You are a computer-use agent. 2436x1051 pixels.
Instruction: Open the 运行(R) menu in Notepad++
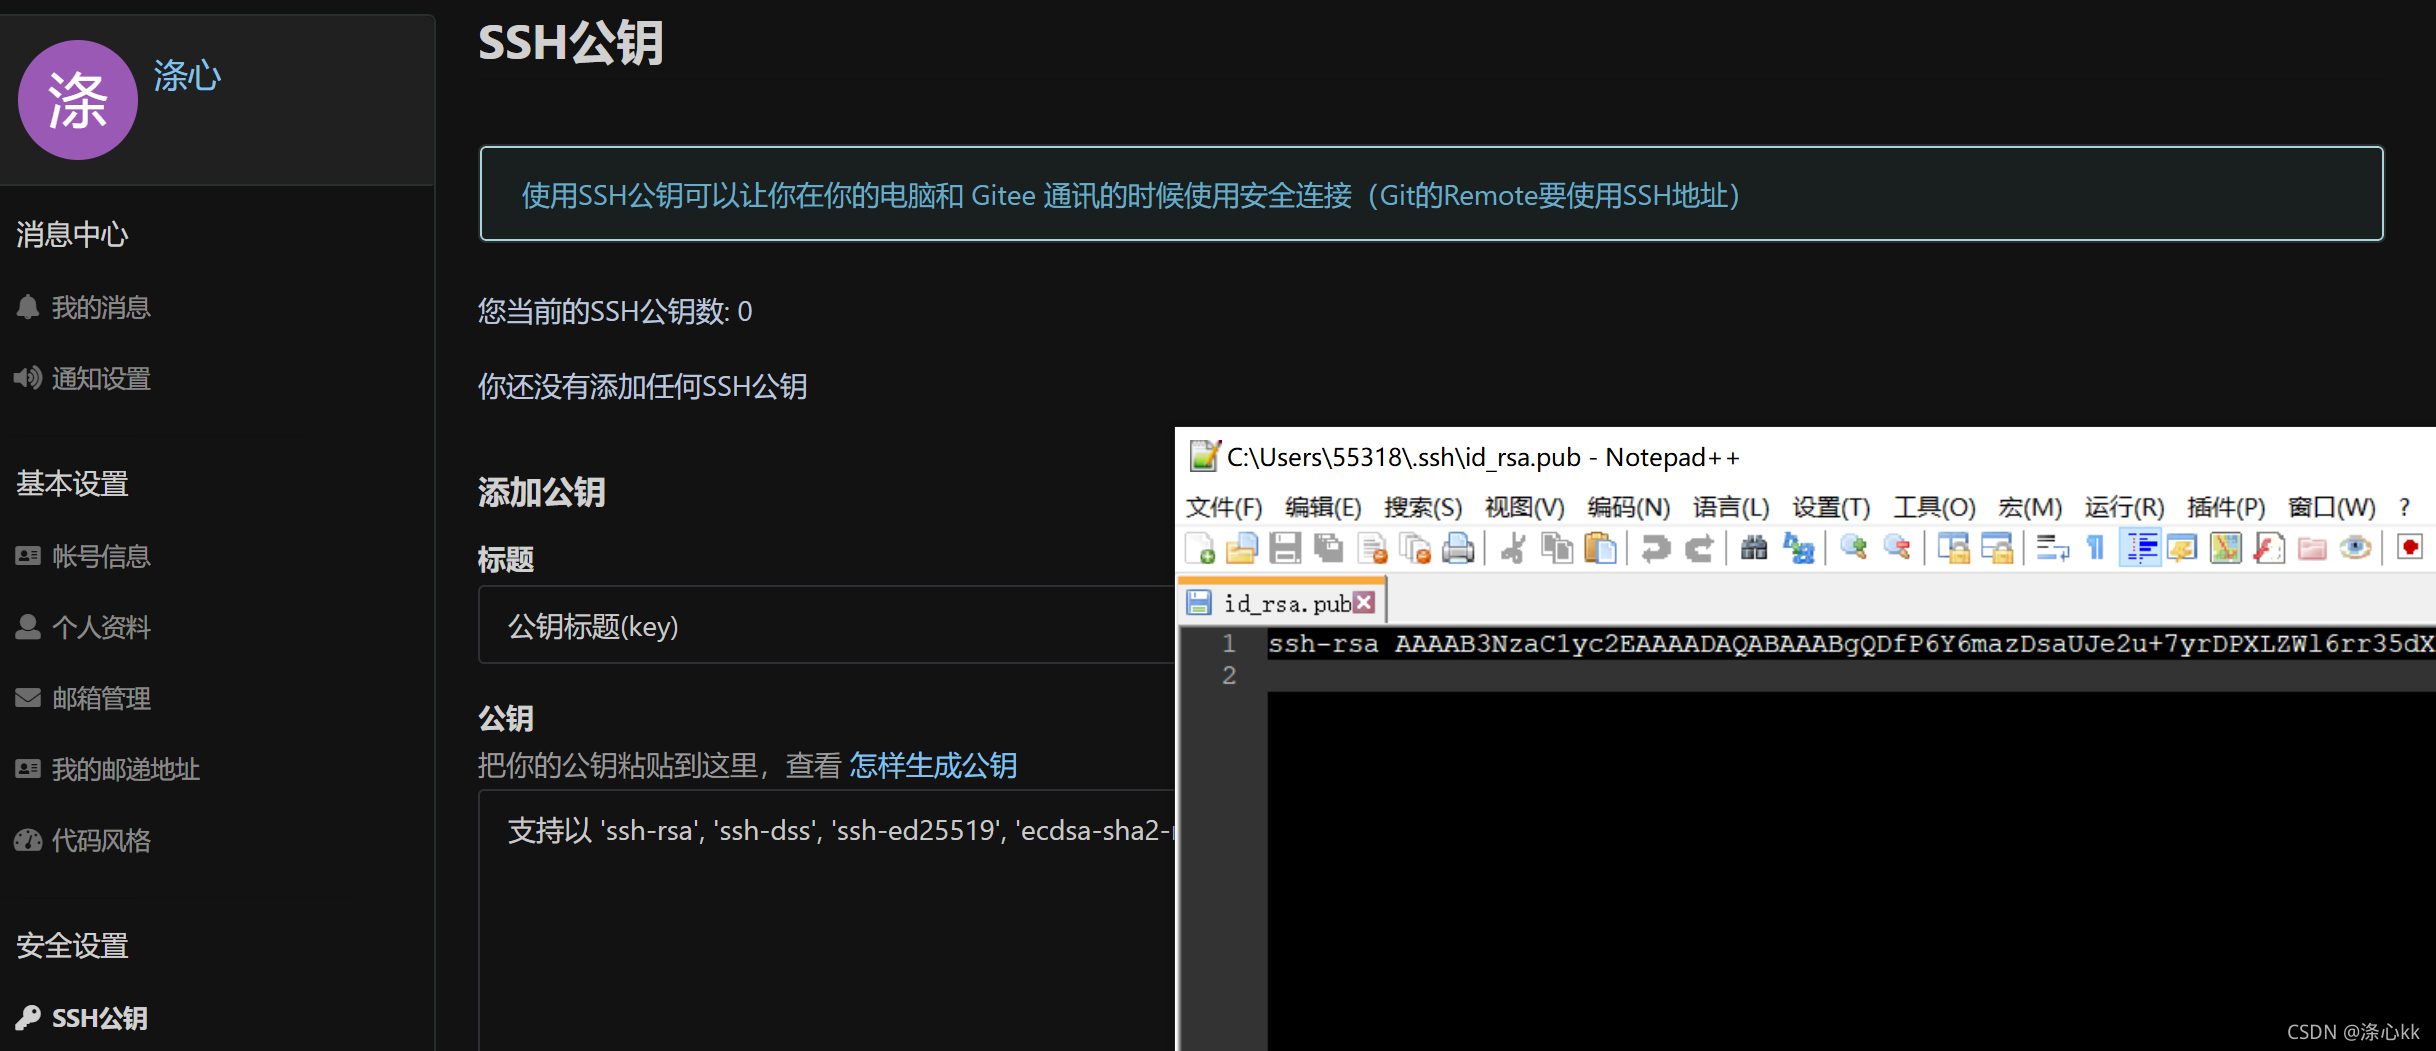2124,507
